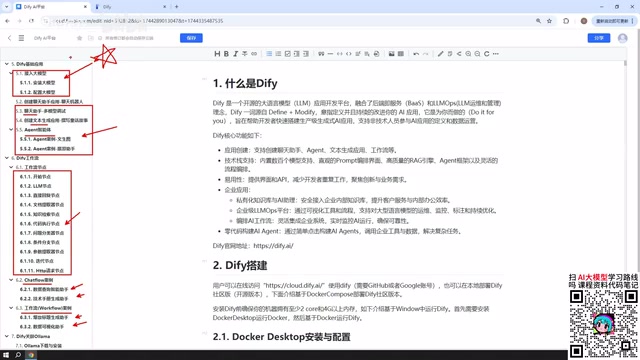Go back with the document back arrow

(x=9, y=38)
